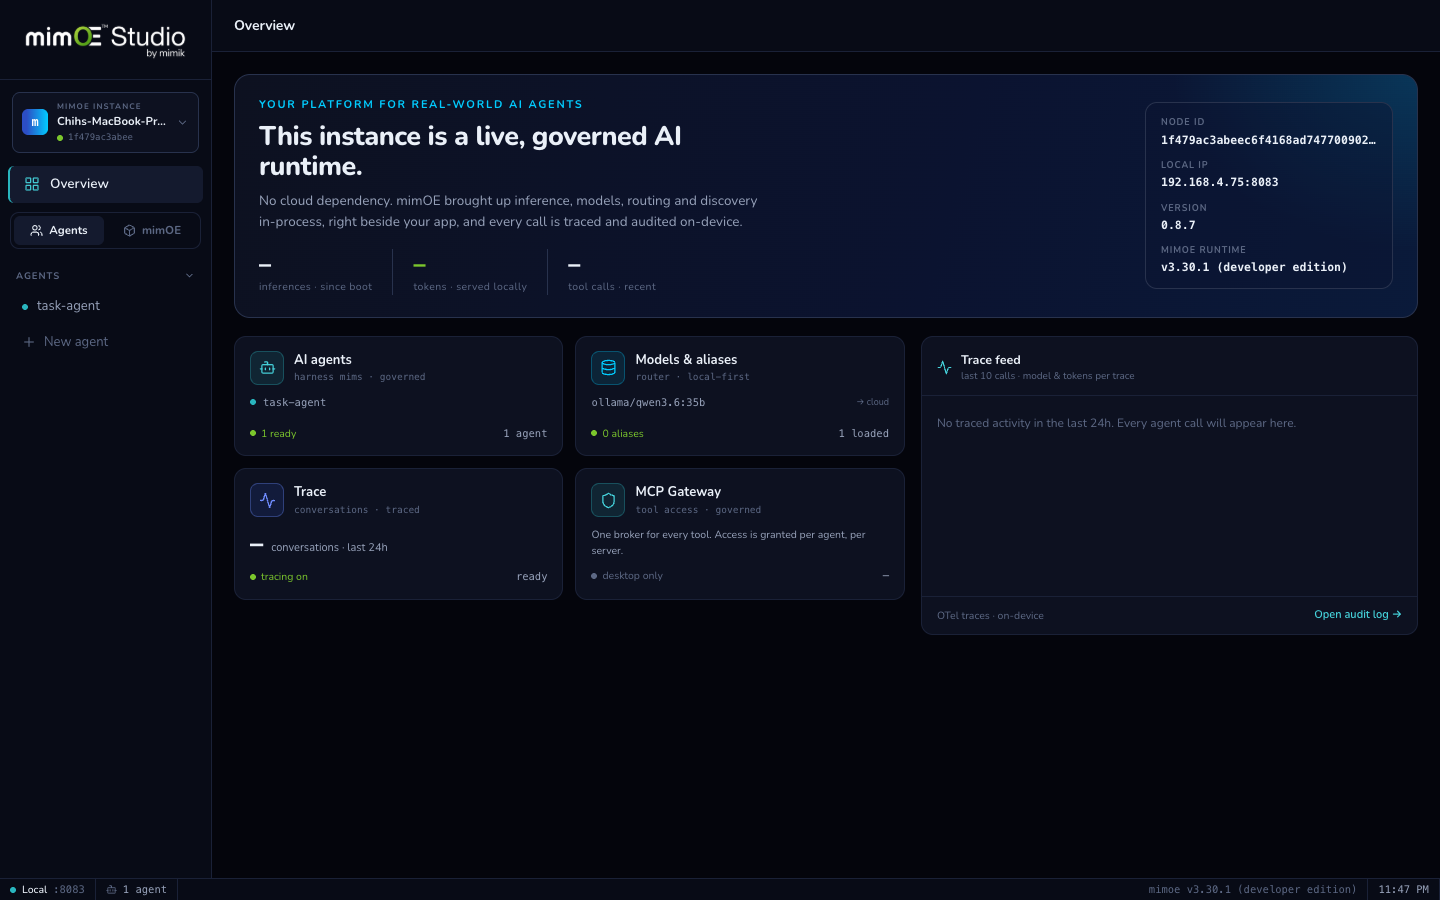Screen dimensions: 1440x900
Task: Click the 'tracing on' status text
Action: click(x=284, y=577)
